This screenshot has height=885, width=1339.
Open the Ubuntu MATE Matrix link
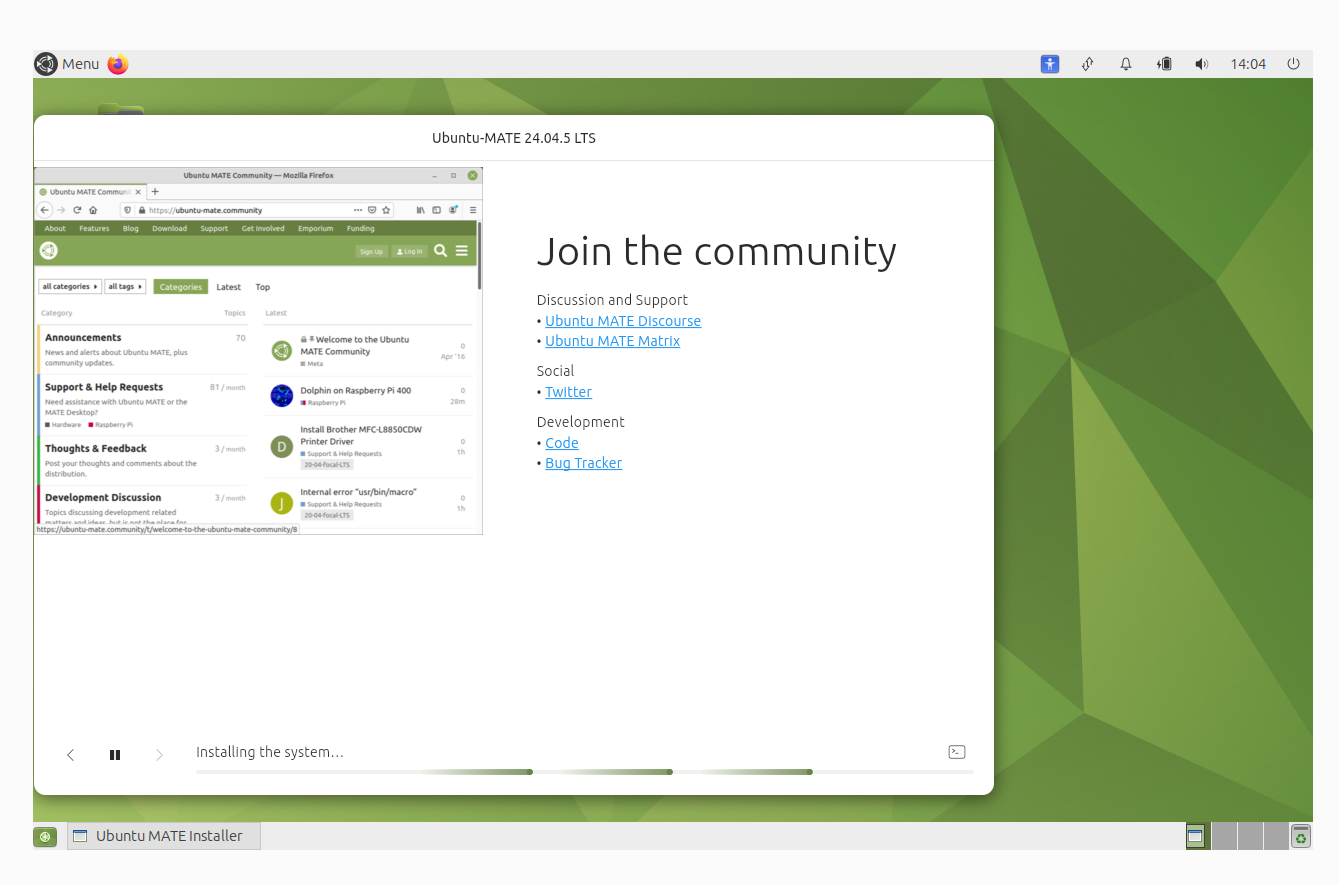point(612,341)
